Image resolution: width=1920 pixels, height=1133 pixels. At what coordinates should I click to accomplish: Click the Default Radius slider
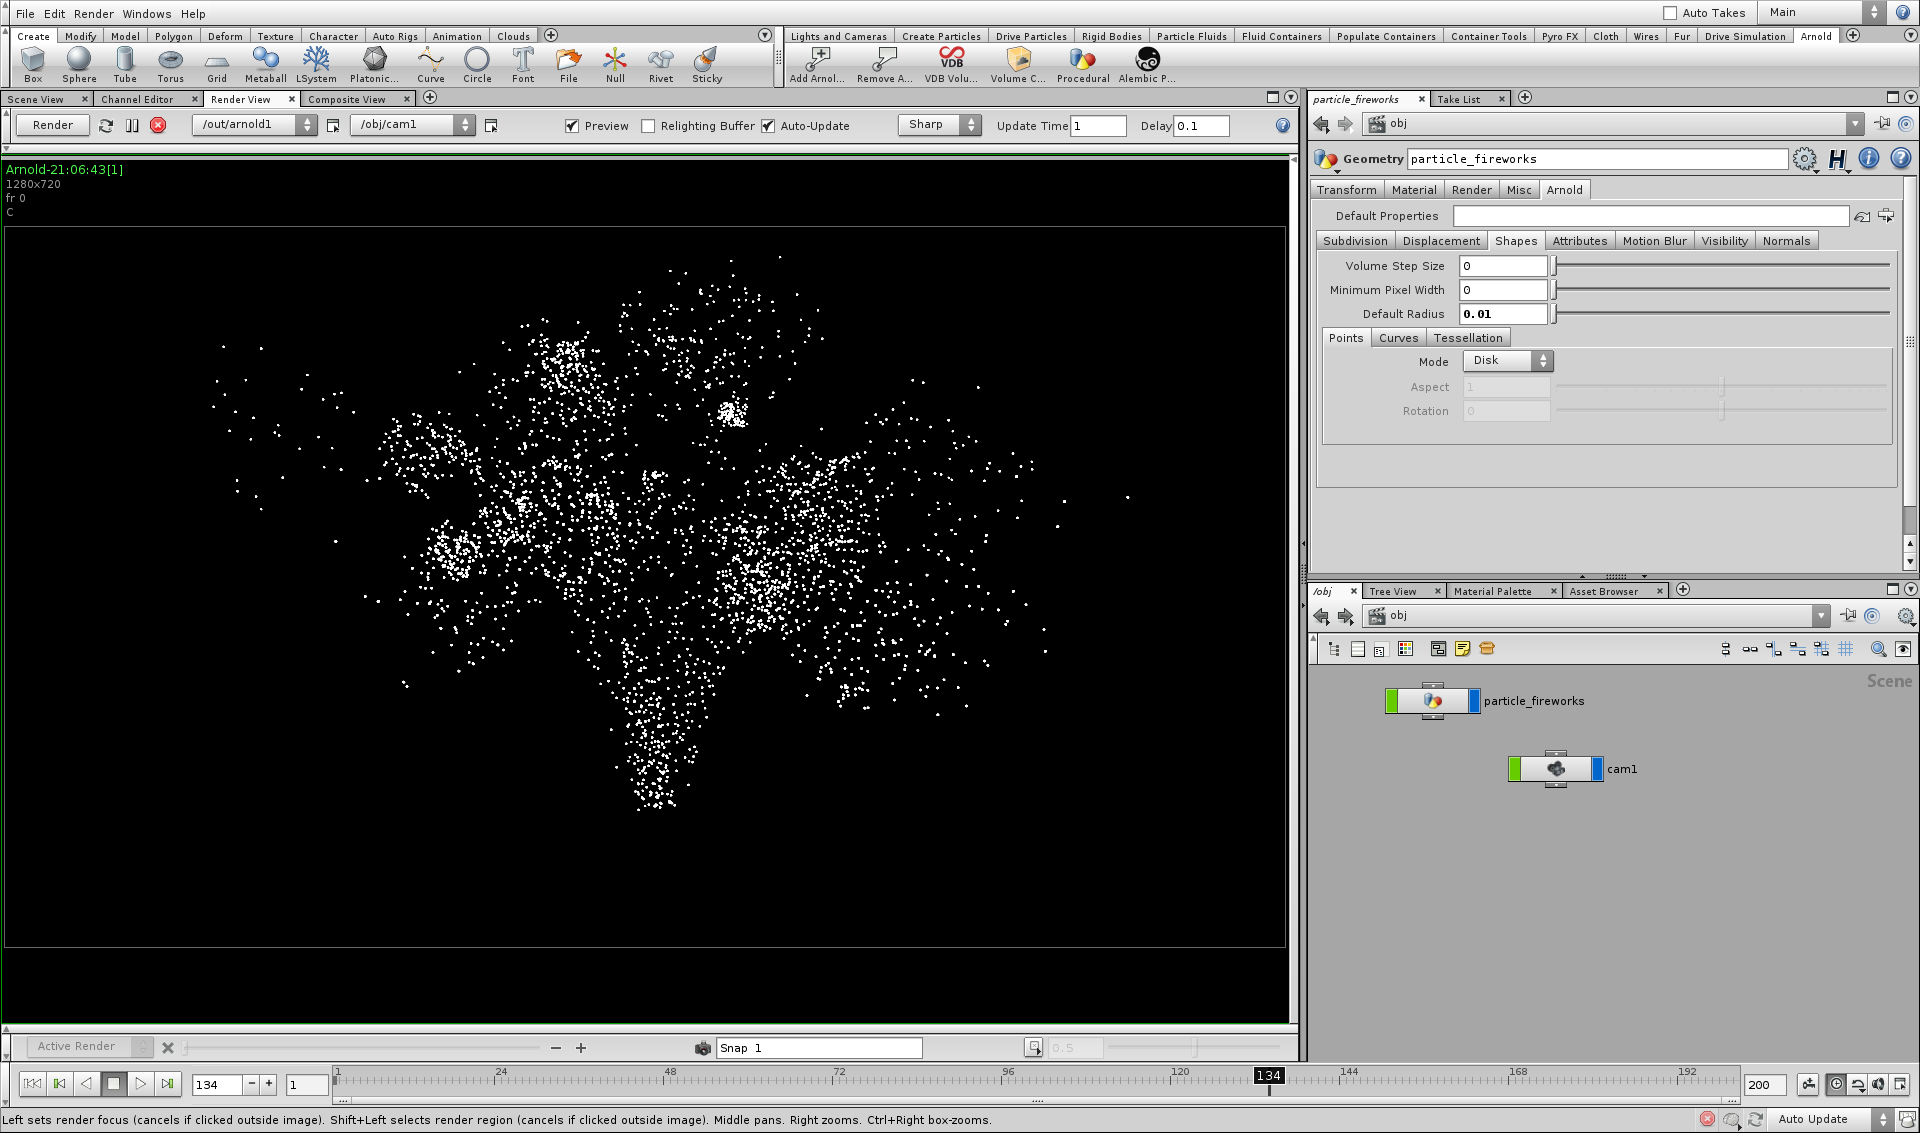[1720, 314]
